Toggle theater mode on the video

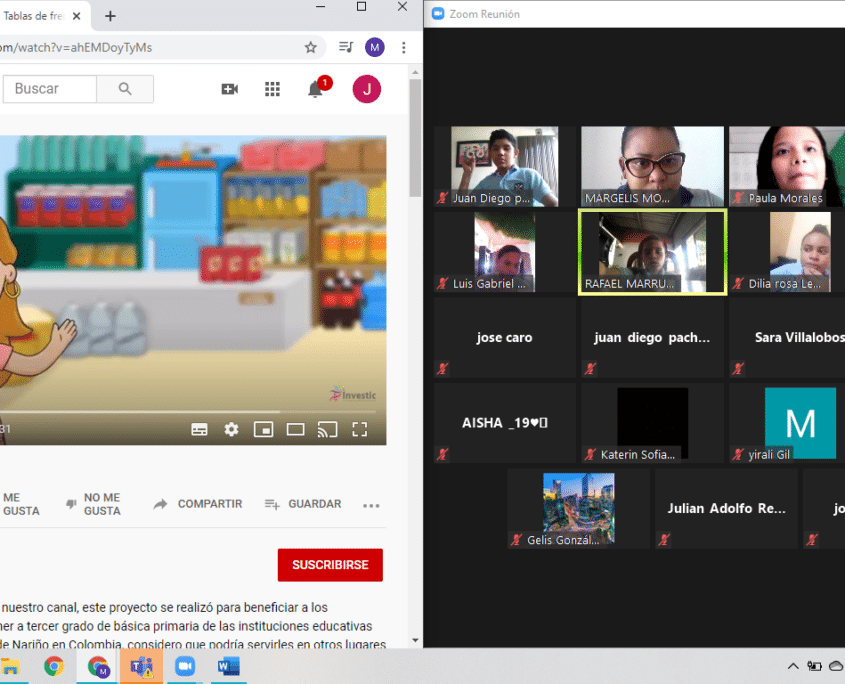295,430
